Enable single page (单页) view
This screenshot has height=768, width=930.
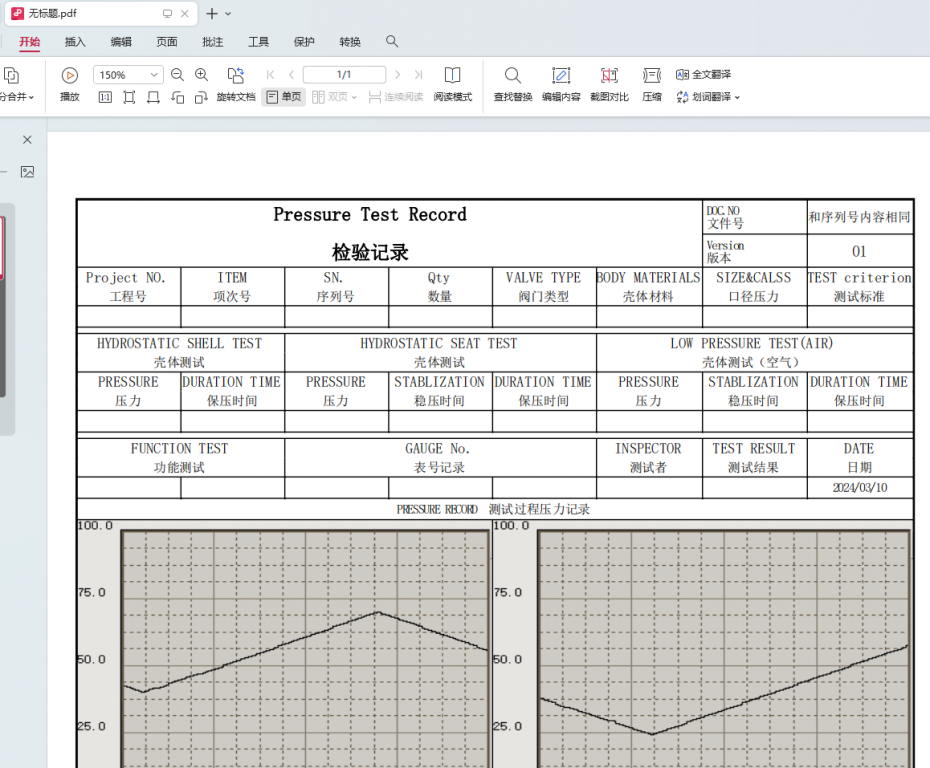tap(284, 97)
